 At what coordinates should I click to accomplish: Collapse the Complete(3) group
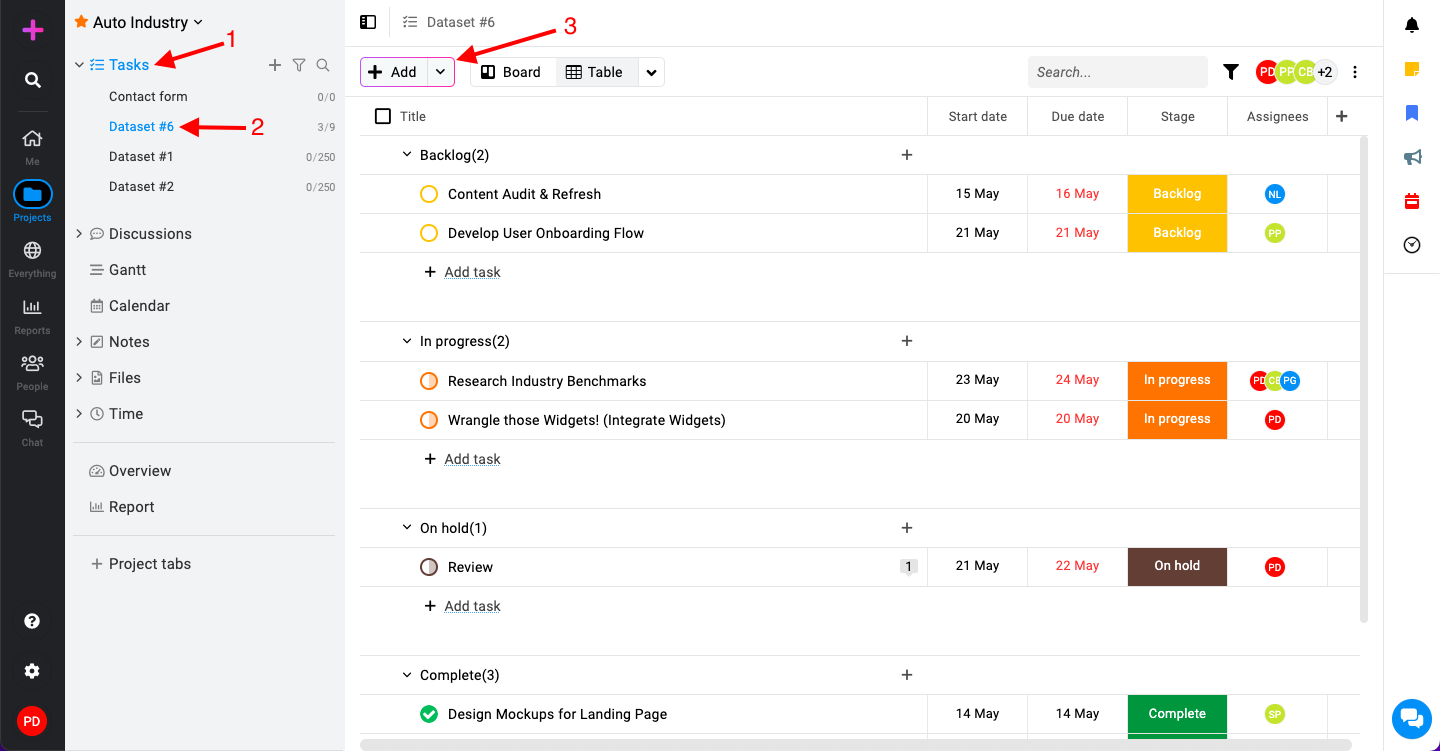[407, 675]
